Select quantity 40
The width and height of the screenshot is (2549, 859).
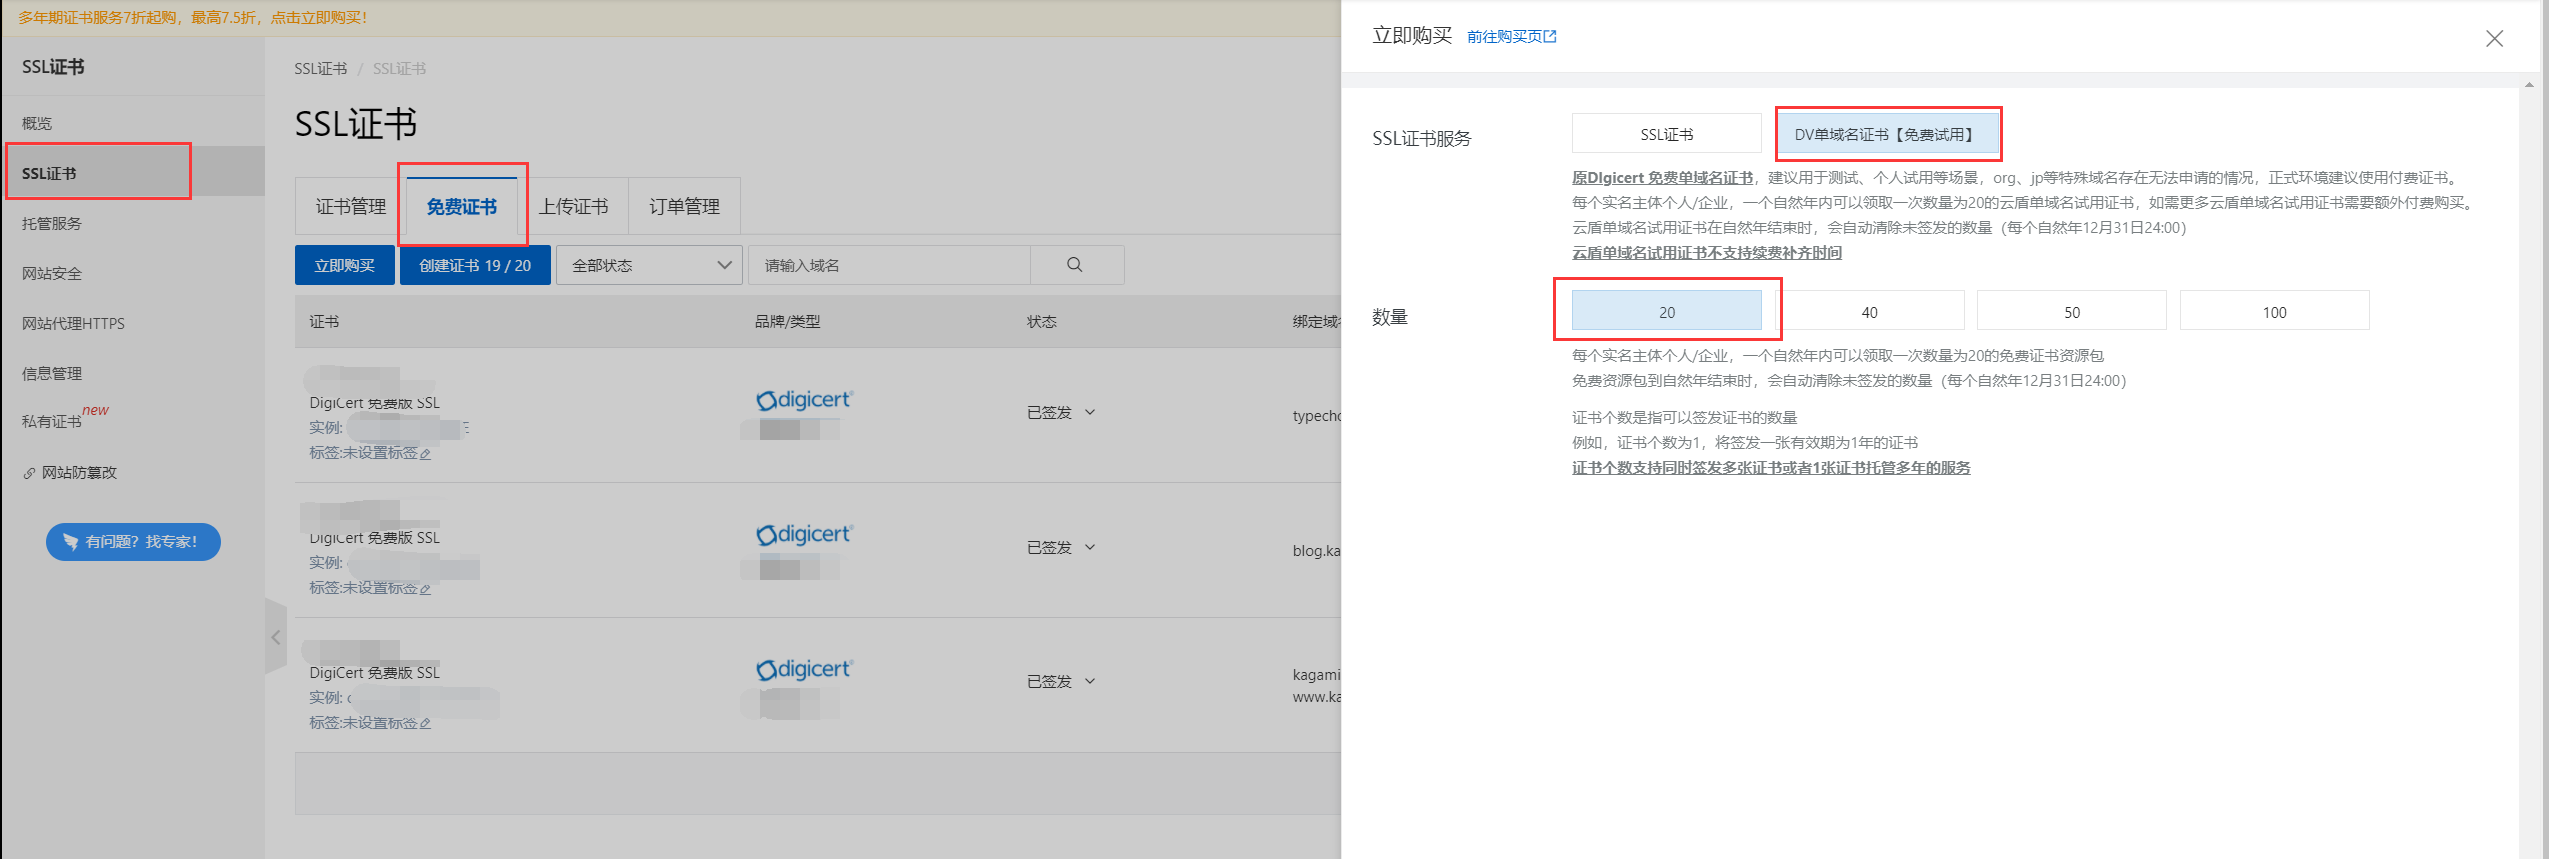[1869, 312]
